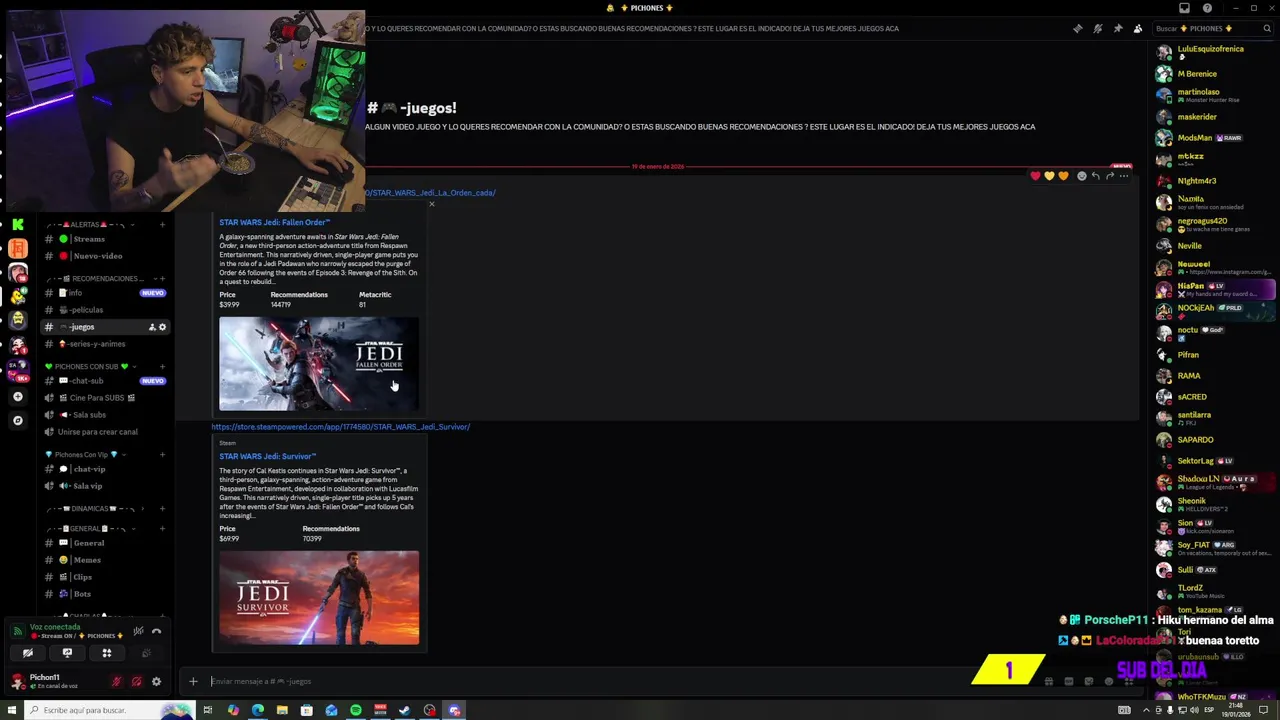This screenshot has width=1280, height=720.
Task: Open more options for the message
Action: (1123, 176)
